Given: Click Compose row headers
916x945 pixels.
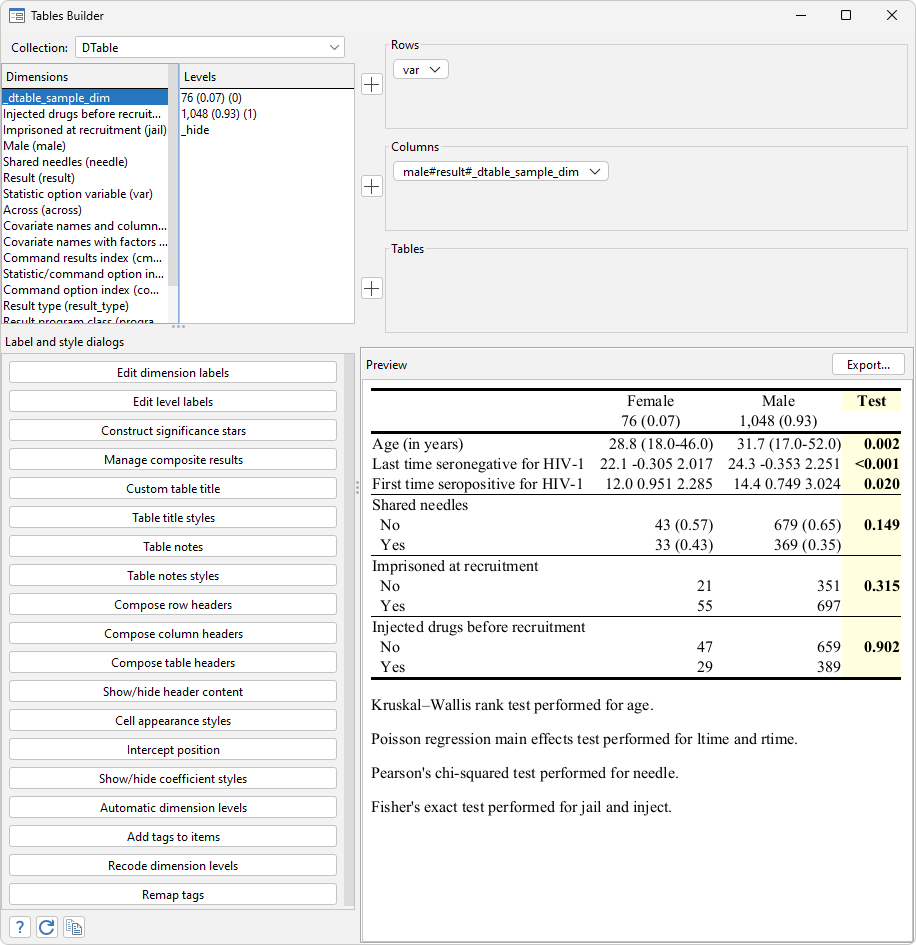Looking at the screenshot, I should [172, 604].
